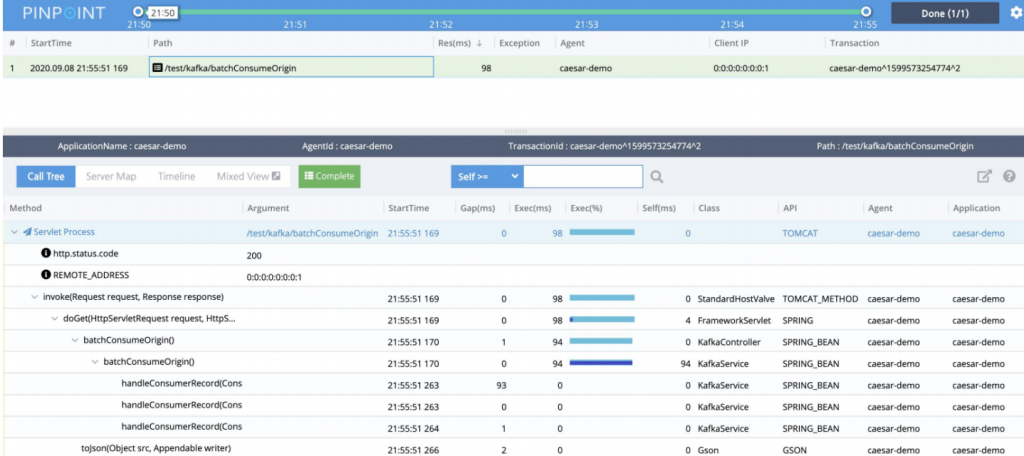Click the Done (1/1) button

tap(944, 13)
